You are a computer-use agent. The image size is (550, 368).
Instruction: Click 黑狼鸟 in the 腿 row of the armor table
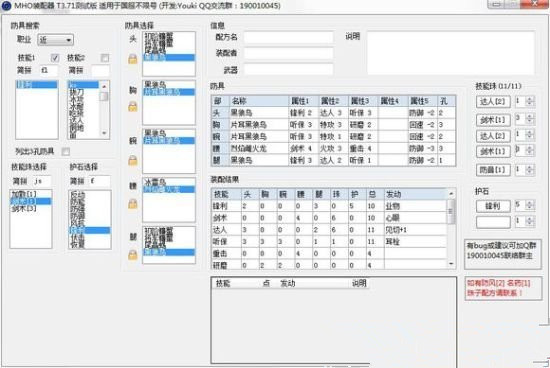(259, 160)
